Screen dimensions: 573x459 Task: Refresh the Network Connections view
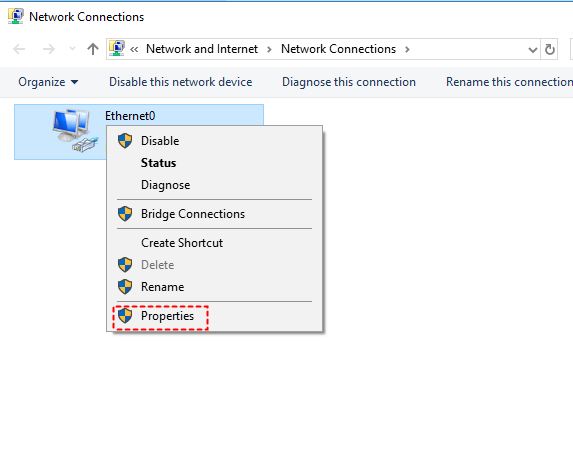point(550,49)
